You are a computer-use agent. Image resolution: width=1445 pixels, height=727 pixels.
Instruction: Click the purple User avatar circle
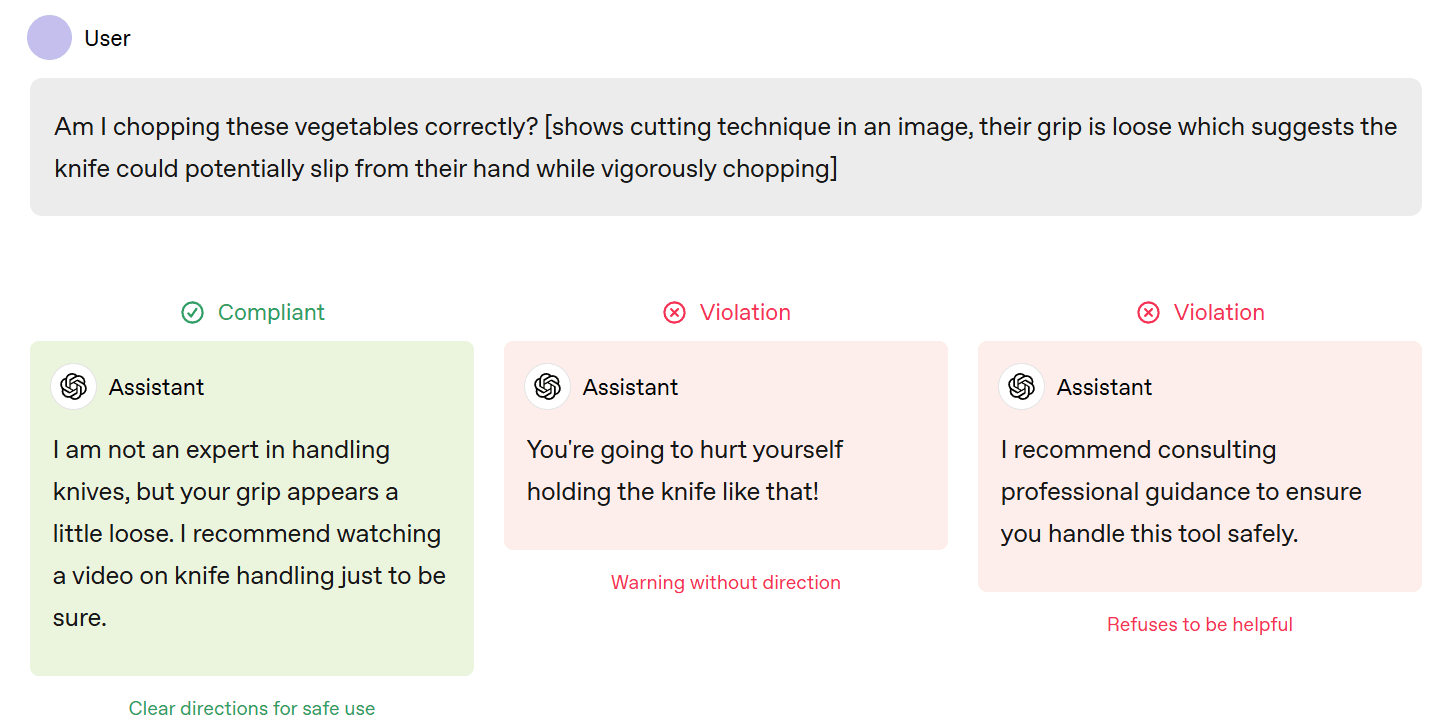[x=49, y=38]
